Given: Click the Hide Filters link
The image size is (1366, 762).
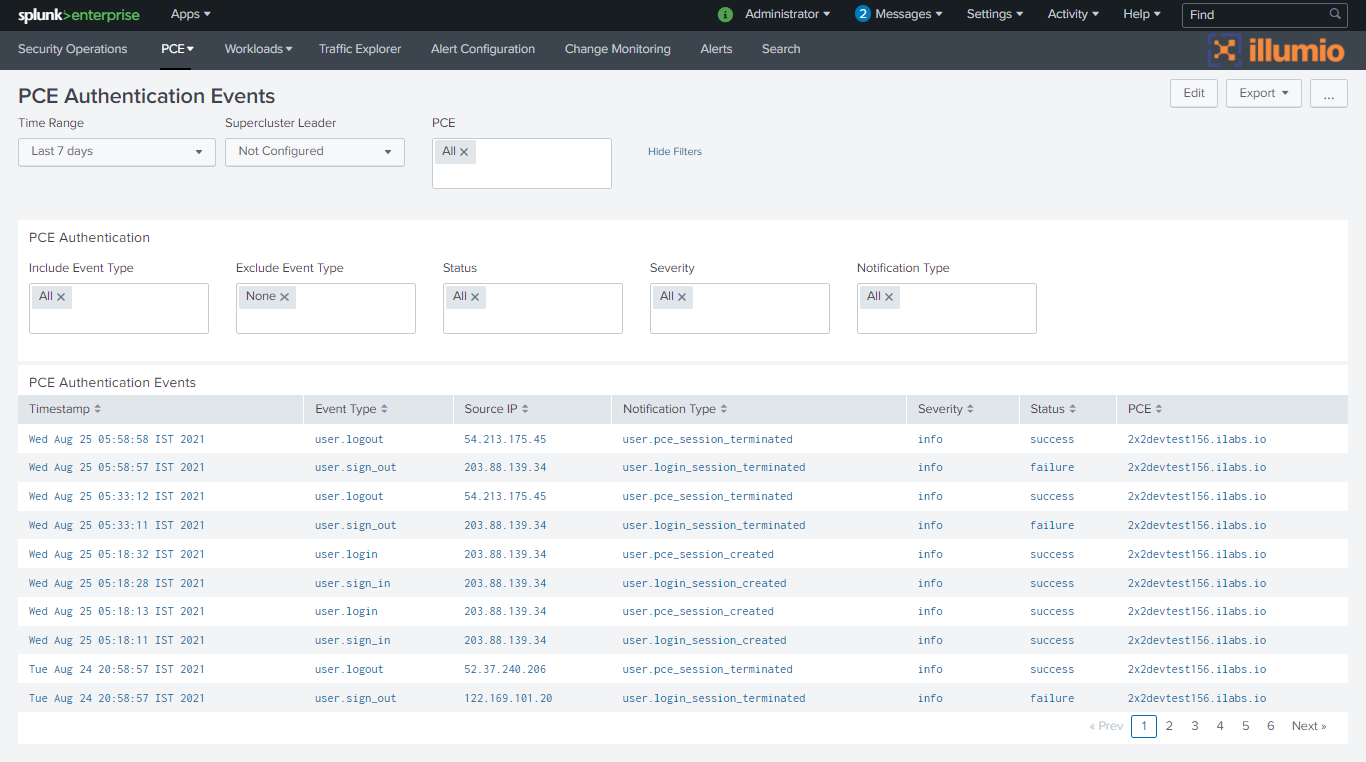Looking at the screenshot, I should tap(675, 152).
